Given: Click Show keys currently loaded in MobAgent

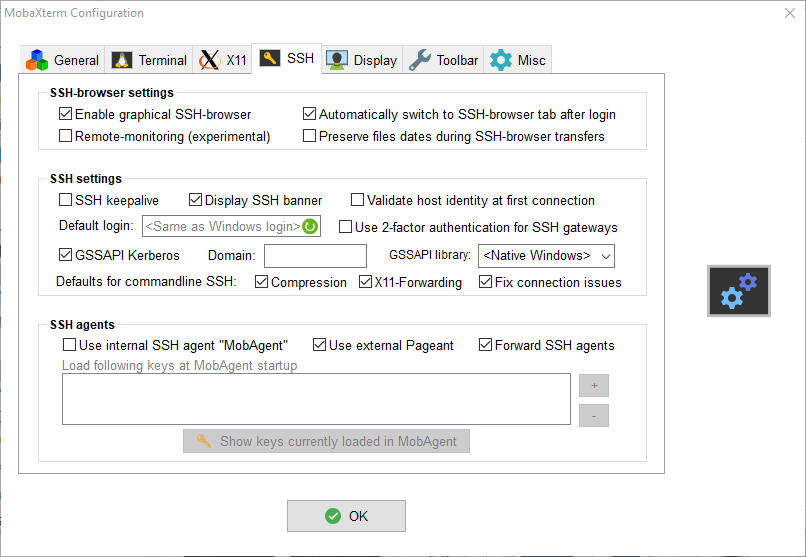Looking at the screenshot, I should tap(326, 441).
